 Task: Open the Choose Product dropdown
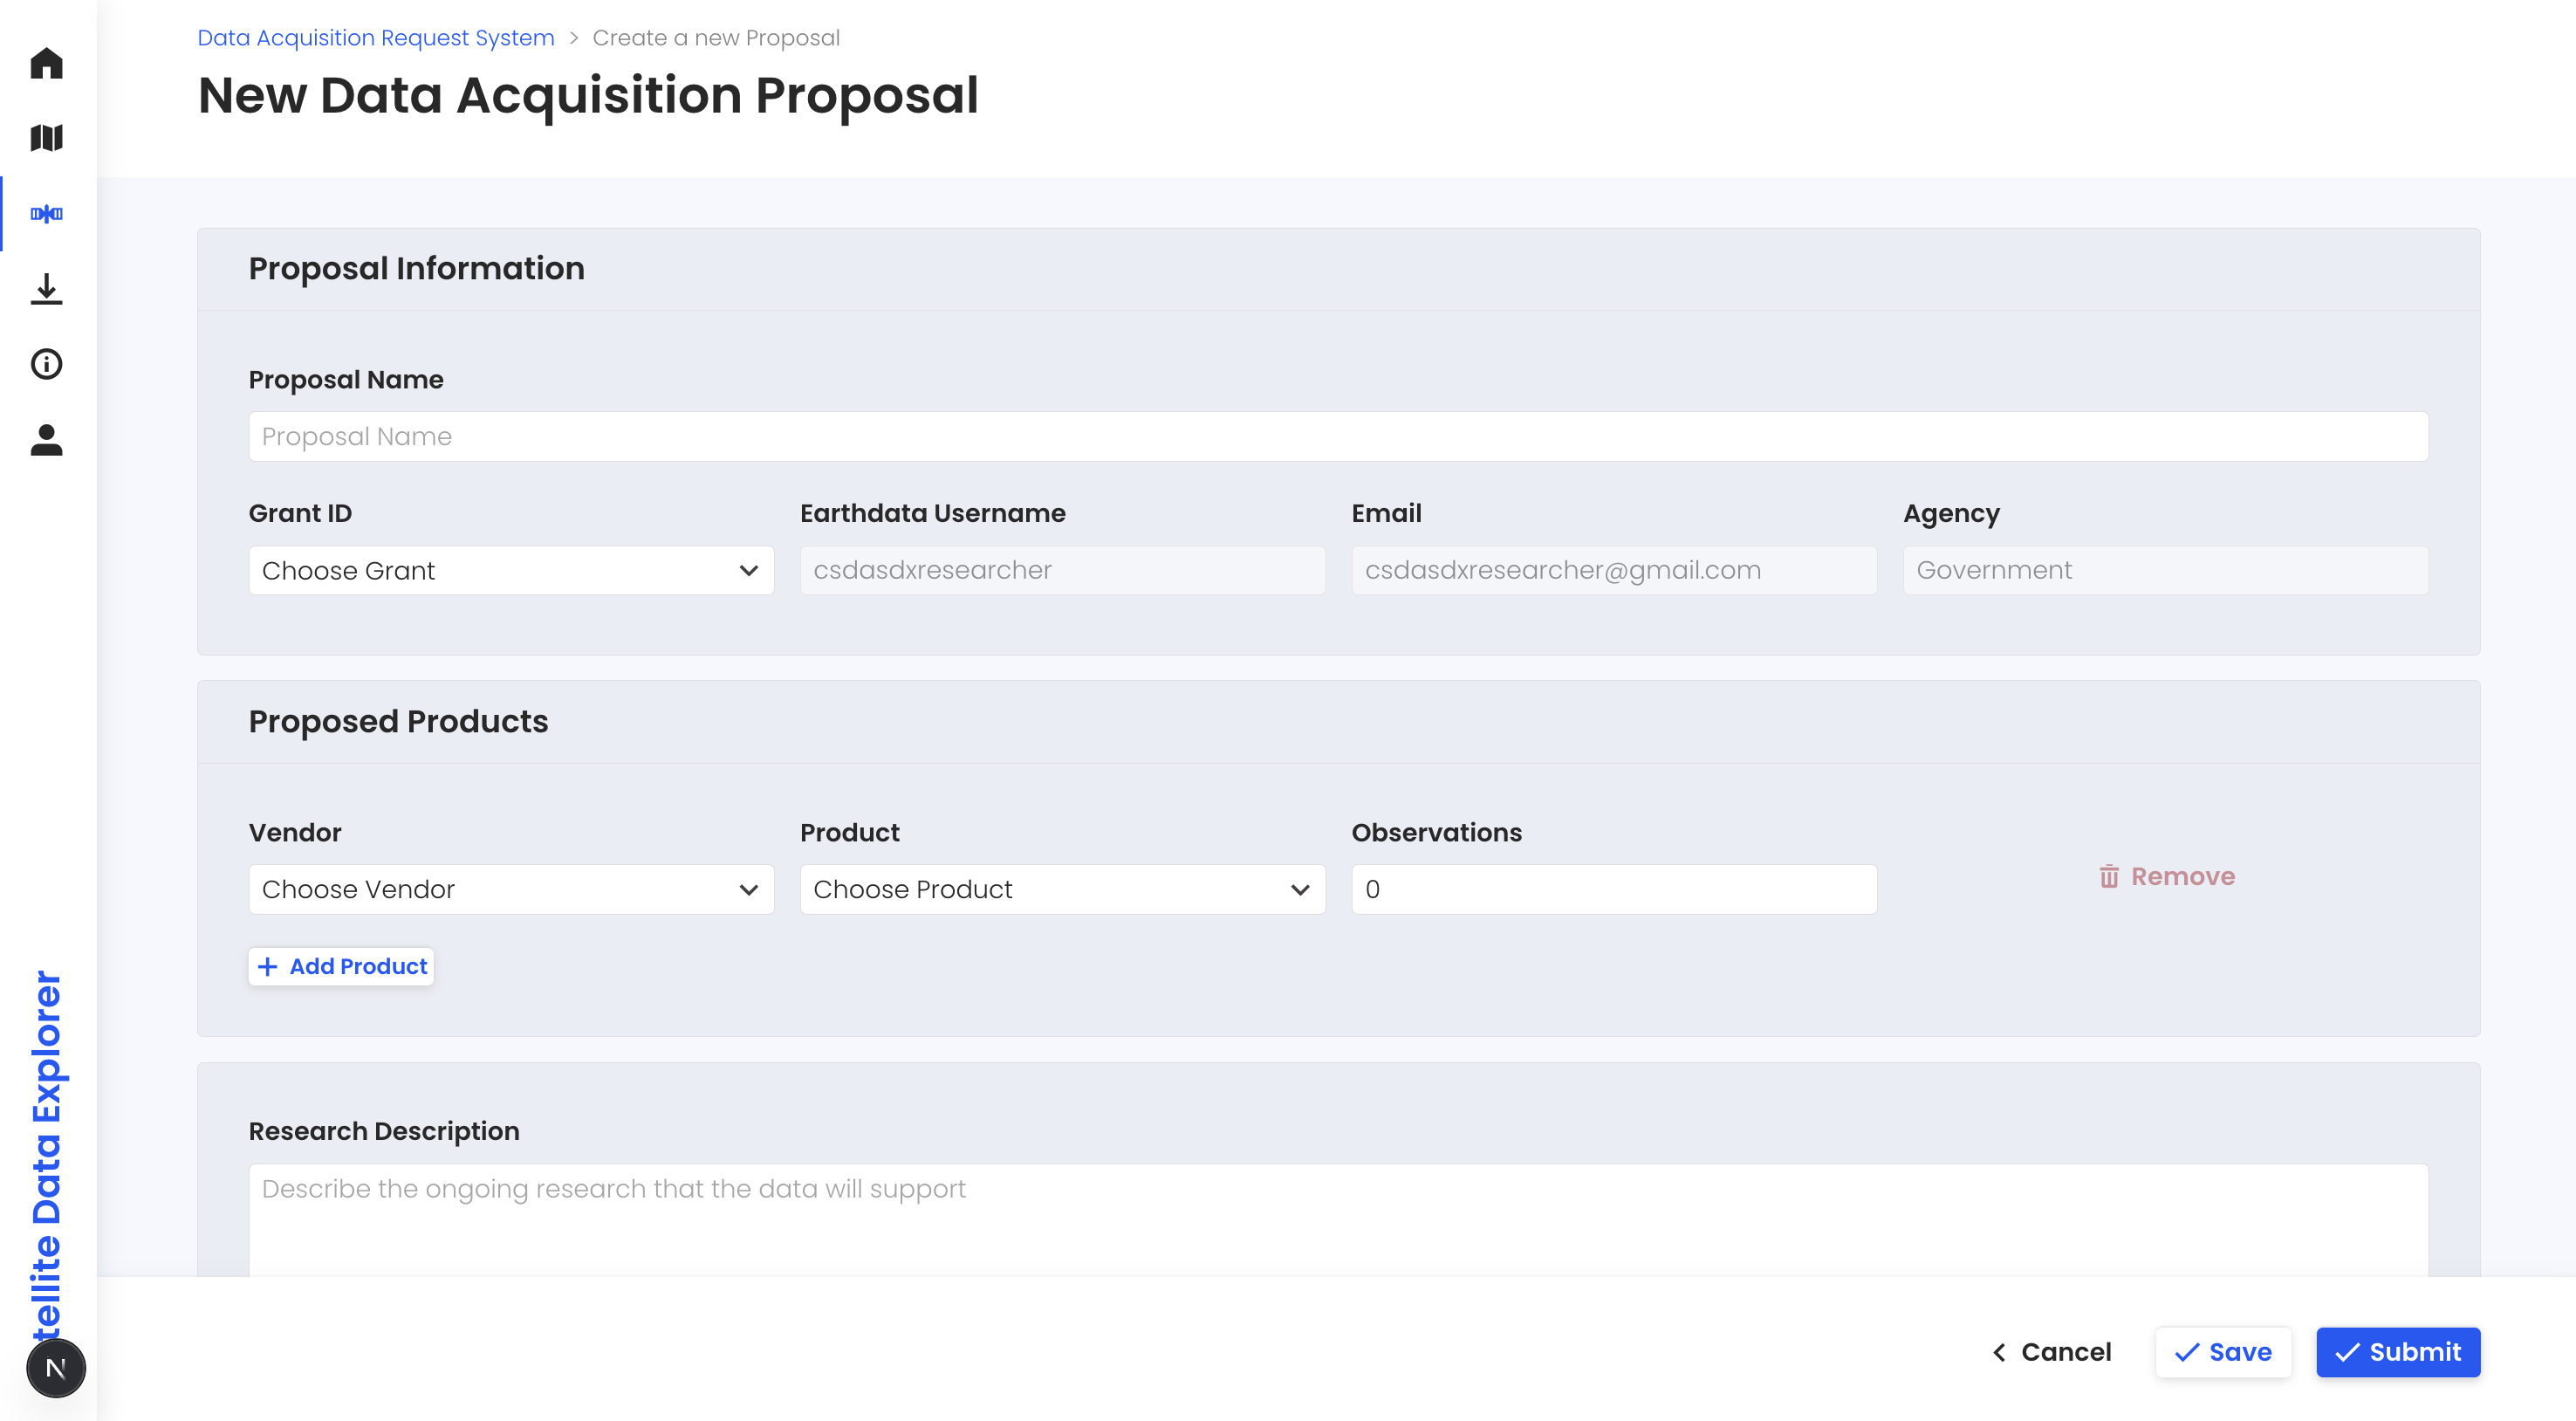click(x=1062, y=889)
